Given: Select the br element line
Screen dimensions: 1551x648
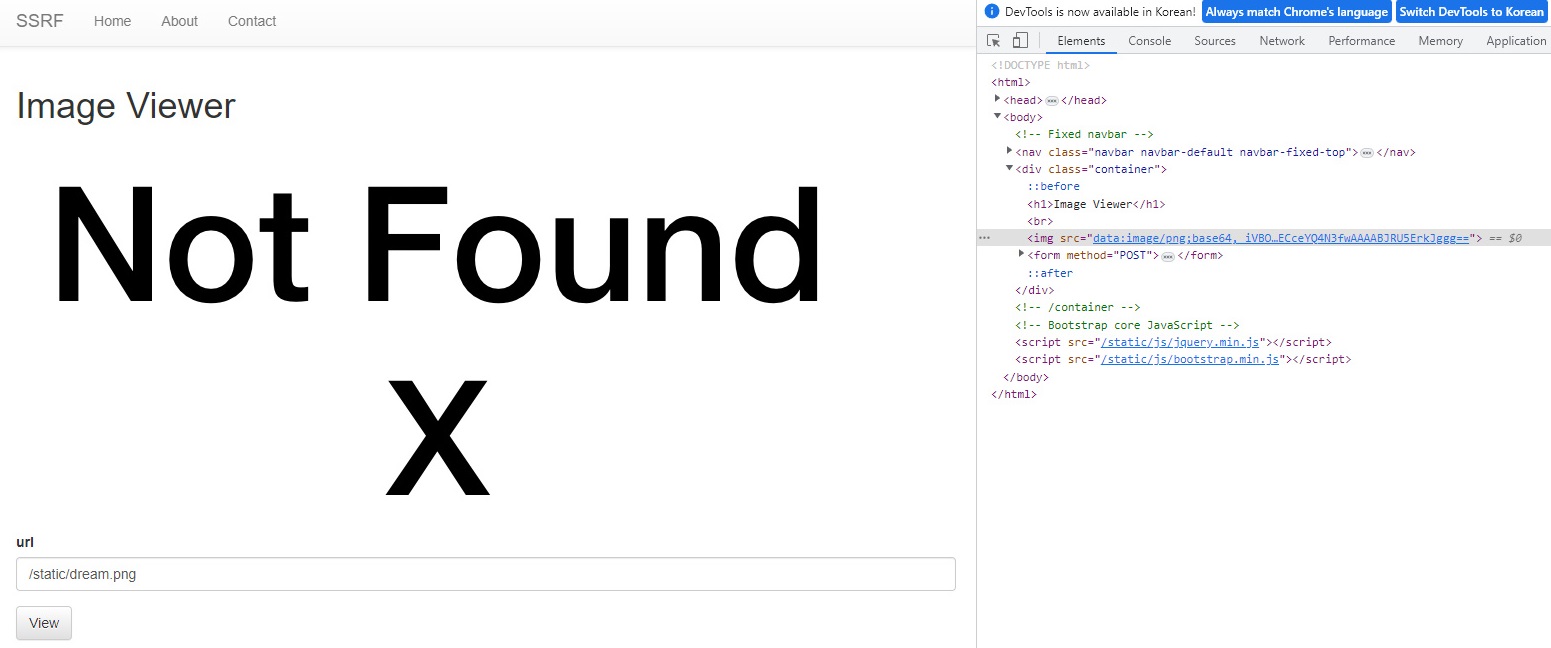Looking at the screenshot, I should (1040, 221).
